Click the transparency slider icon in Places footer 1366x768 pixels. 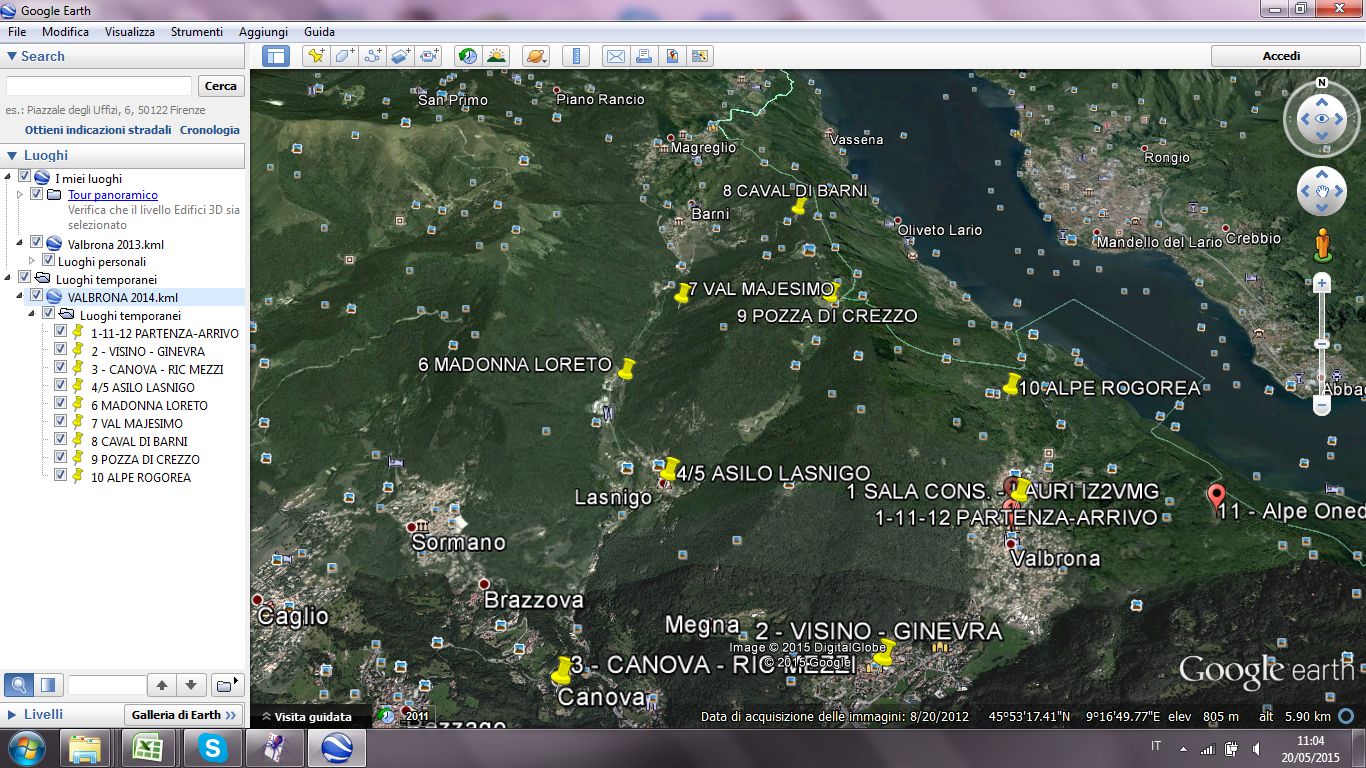pyautogui.click(x=47, y=685)
